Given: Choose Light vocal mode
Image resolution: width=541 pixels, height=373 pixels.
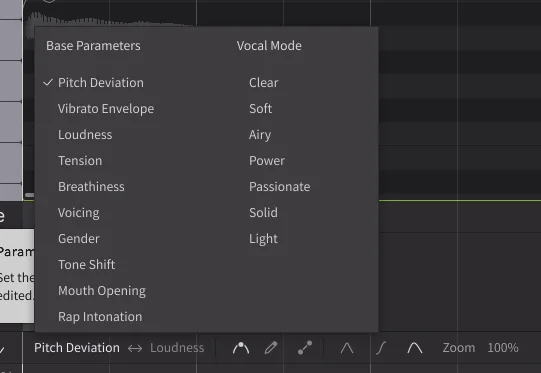Looking at the screenshot, I should coord(263,239).
